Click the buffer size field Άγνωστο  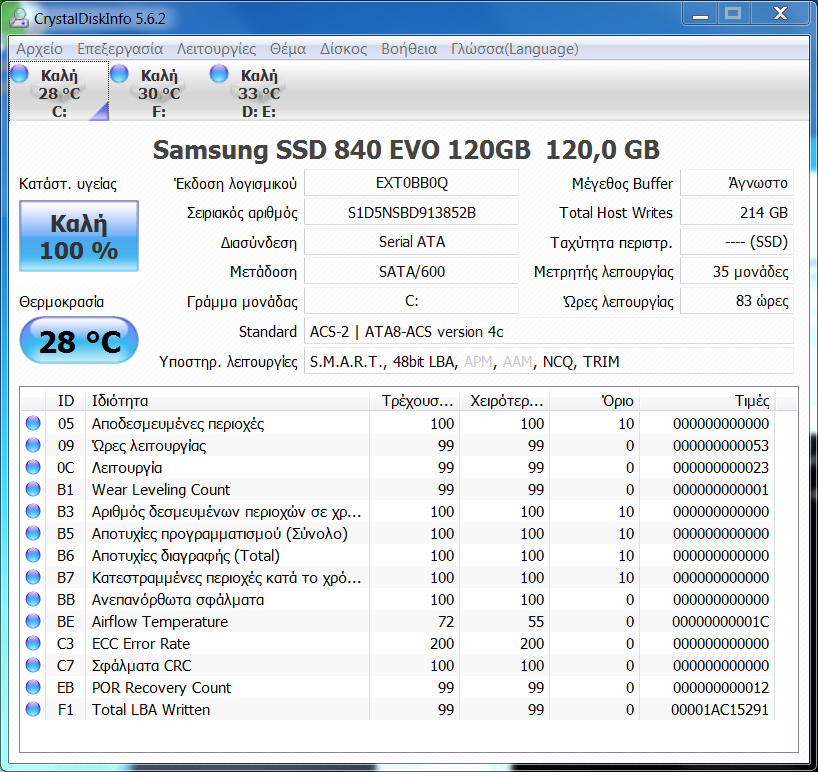pos(737,183)
